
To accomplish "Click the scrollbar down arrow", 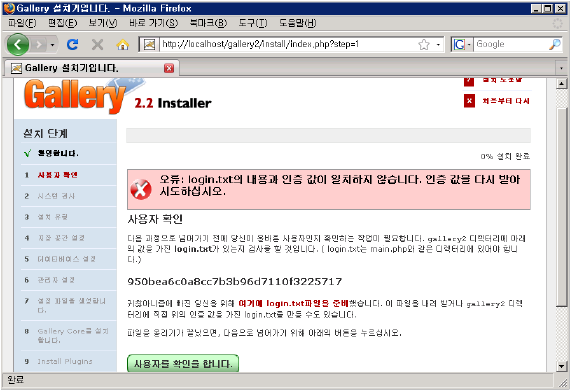I will 562,366.
